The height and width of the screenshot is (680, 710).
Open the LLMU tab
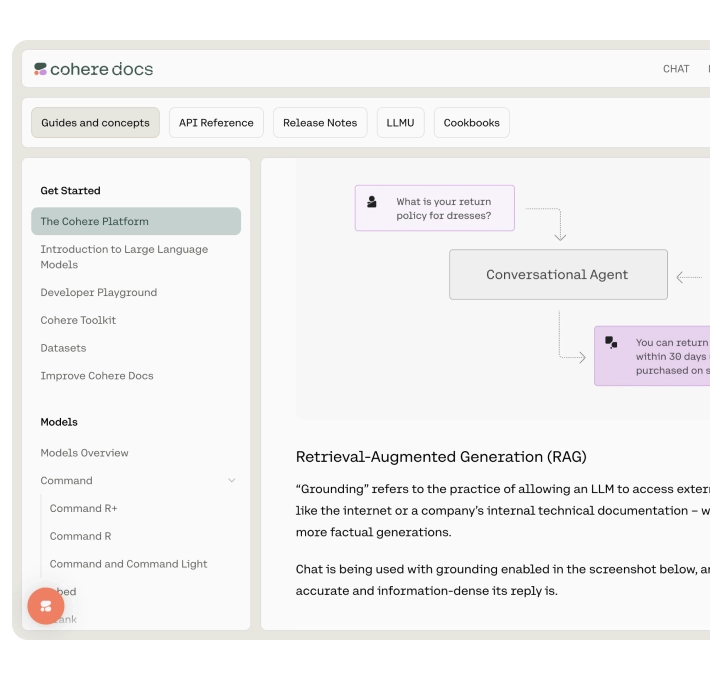coord(400,123)
